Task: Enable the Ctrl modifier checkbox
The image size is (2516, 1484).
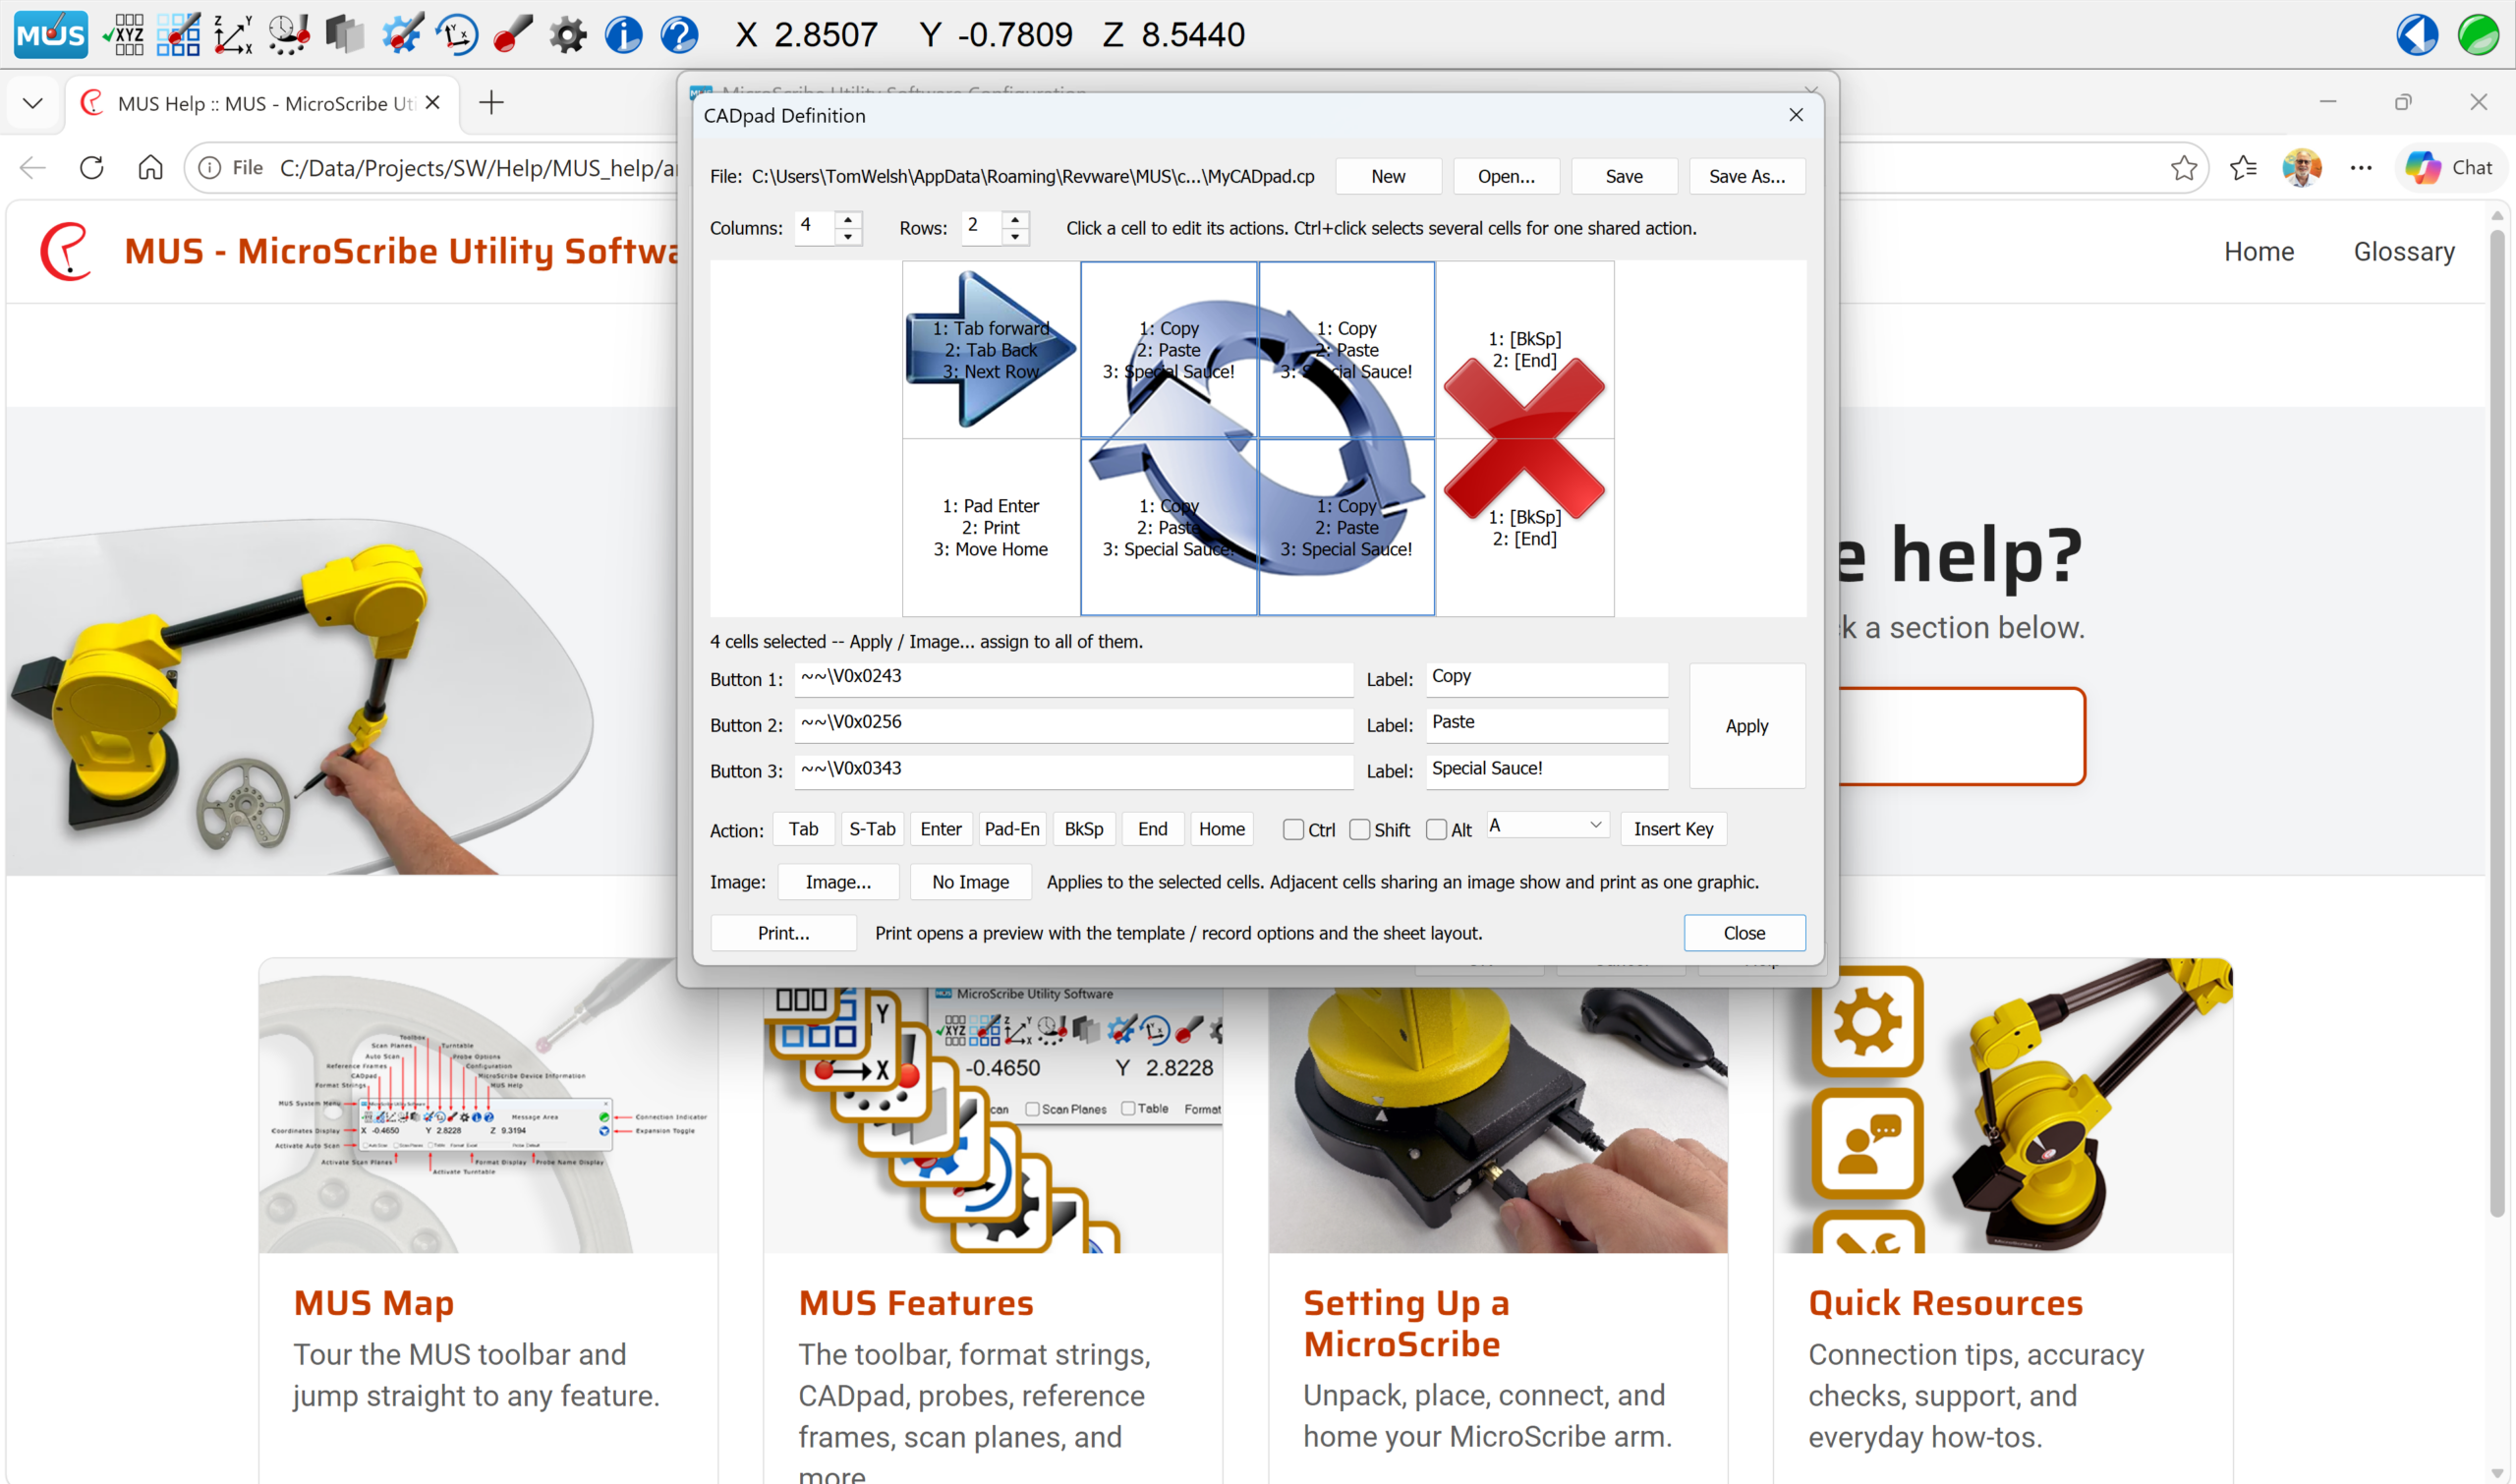Action: click(1293, 829)
